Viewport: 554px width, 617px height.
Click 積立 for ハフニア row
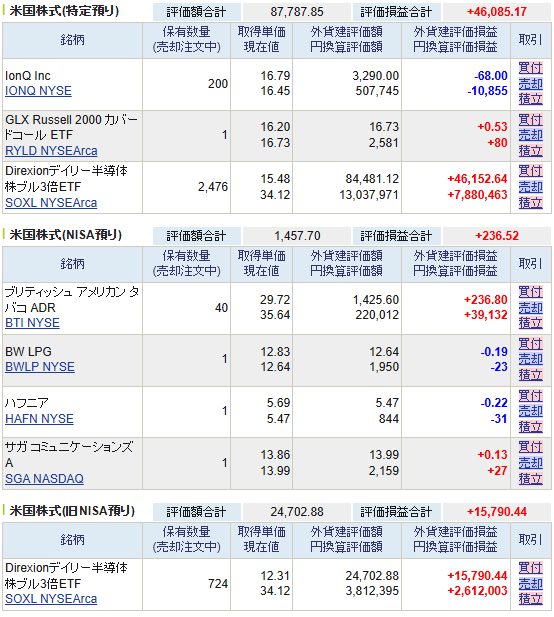coord(530,427)
